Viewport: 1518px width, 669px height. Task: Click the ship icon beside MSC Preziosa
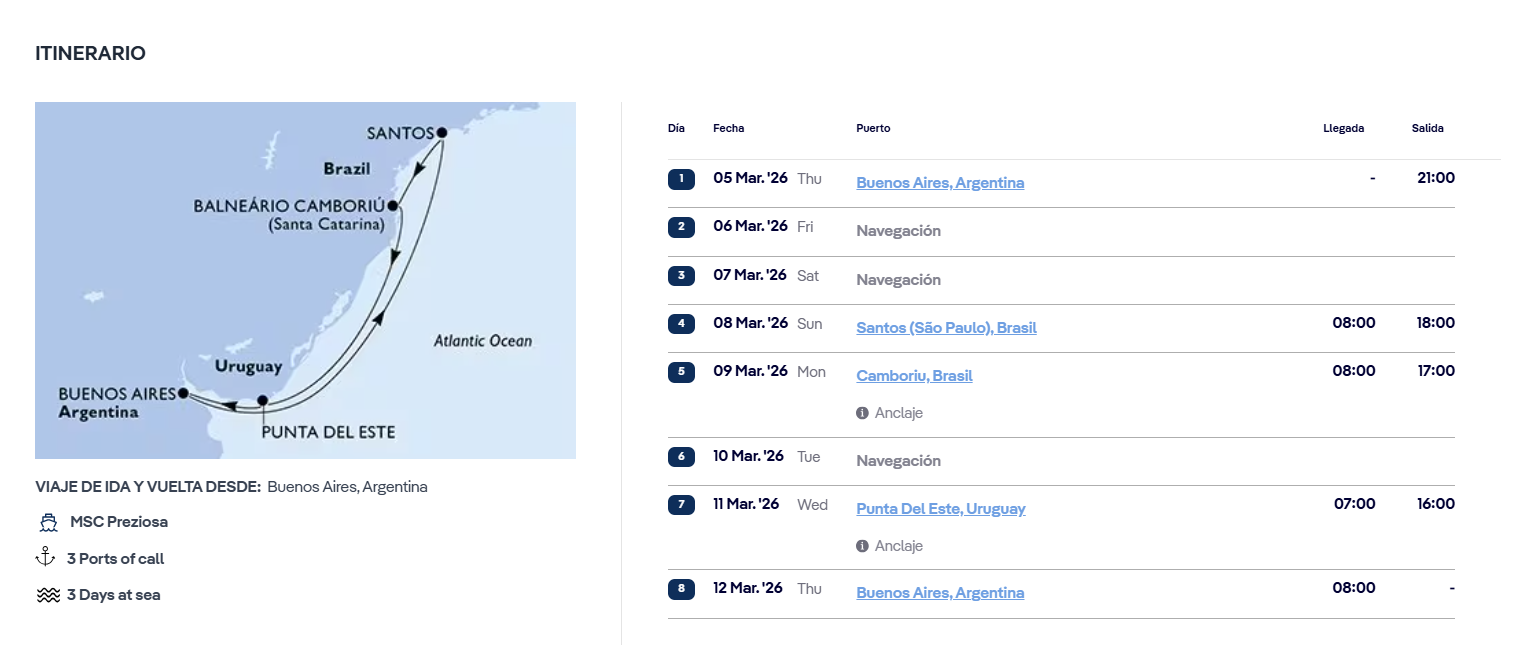click(48, 522)
